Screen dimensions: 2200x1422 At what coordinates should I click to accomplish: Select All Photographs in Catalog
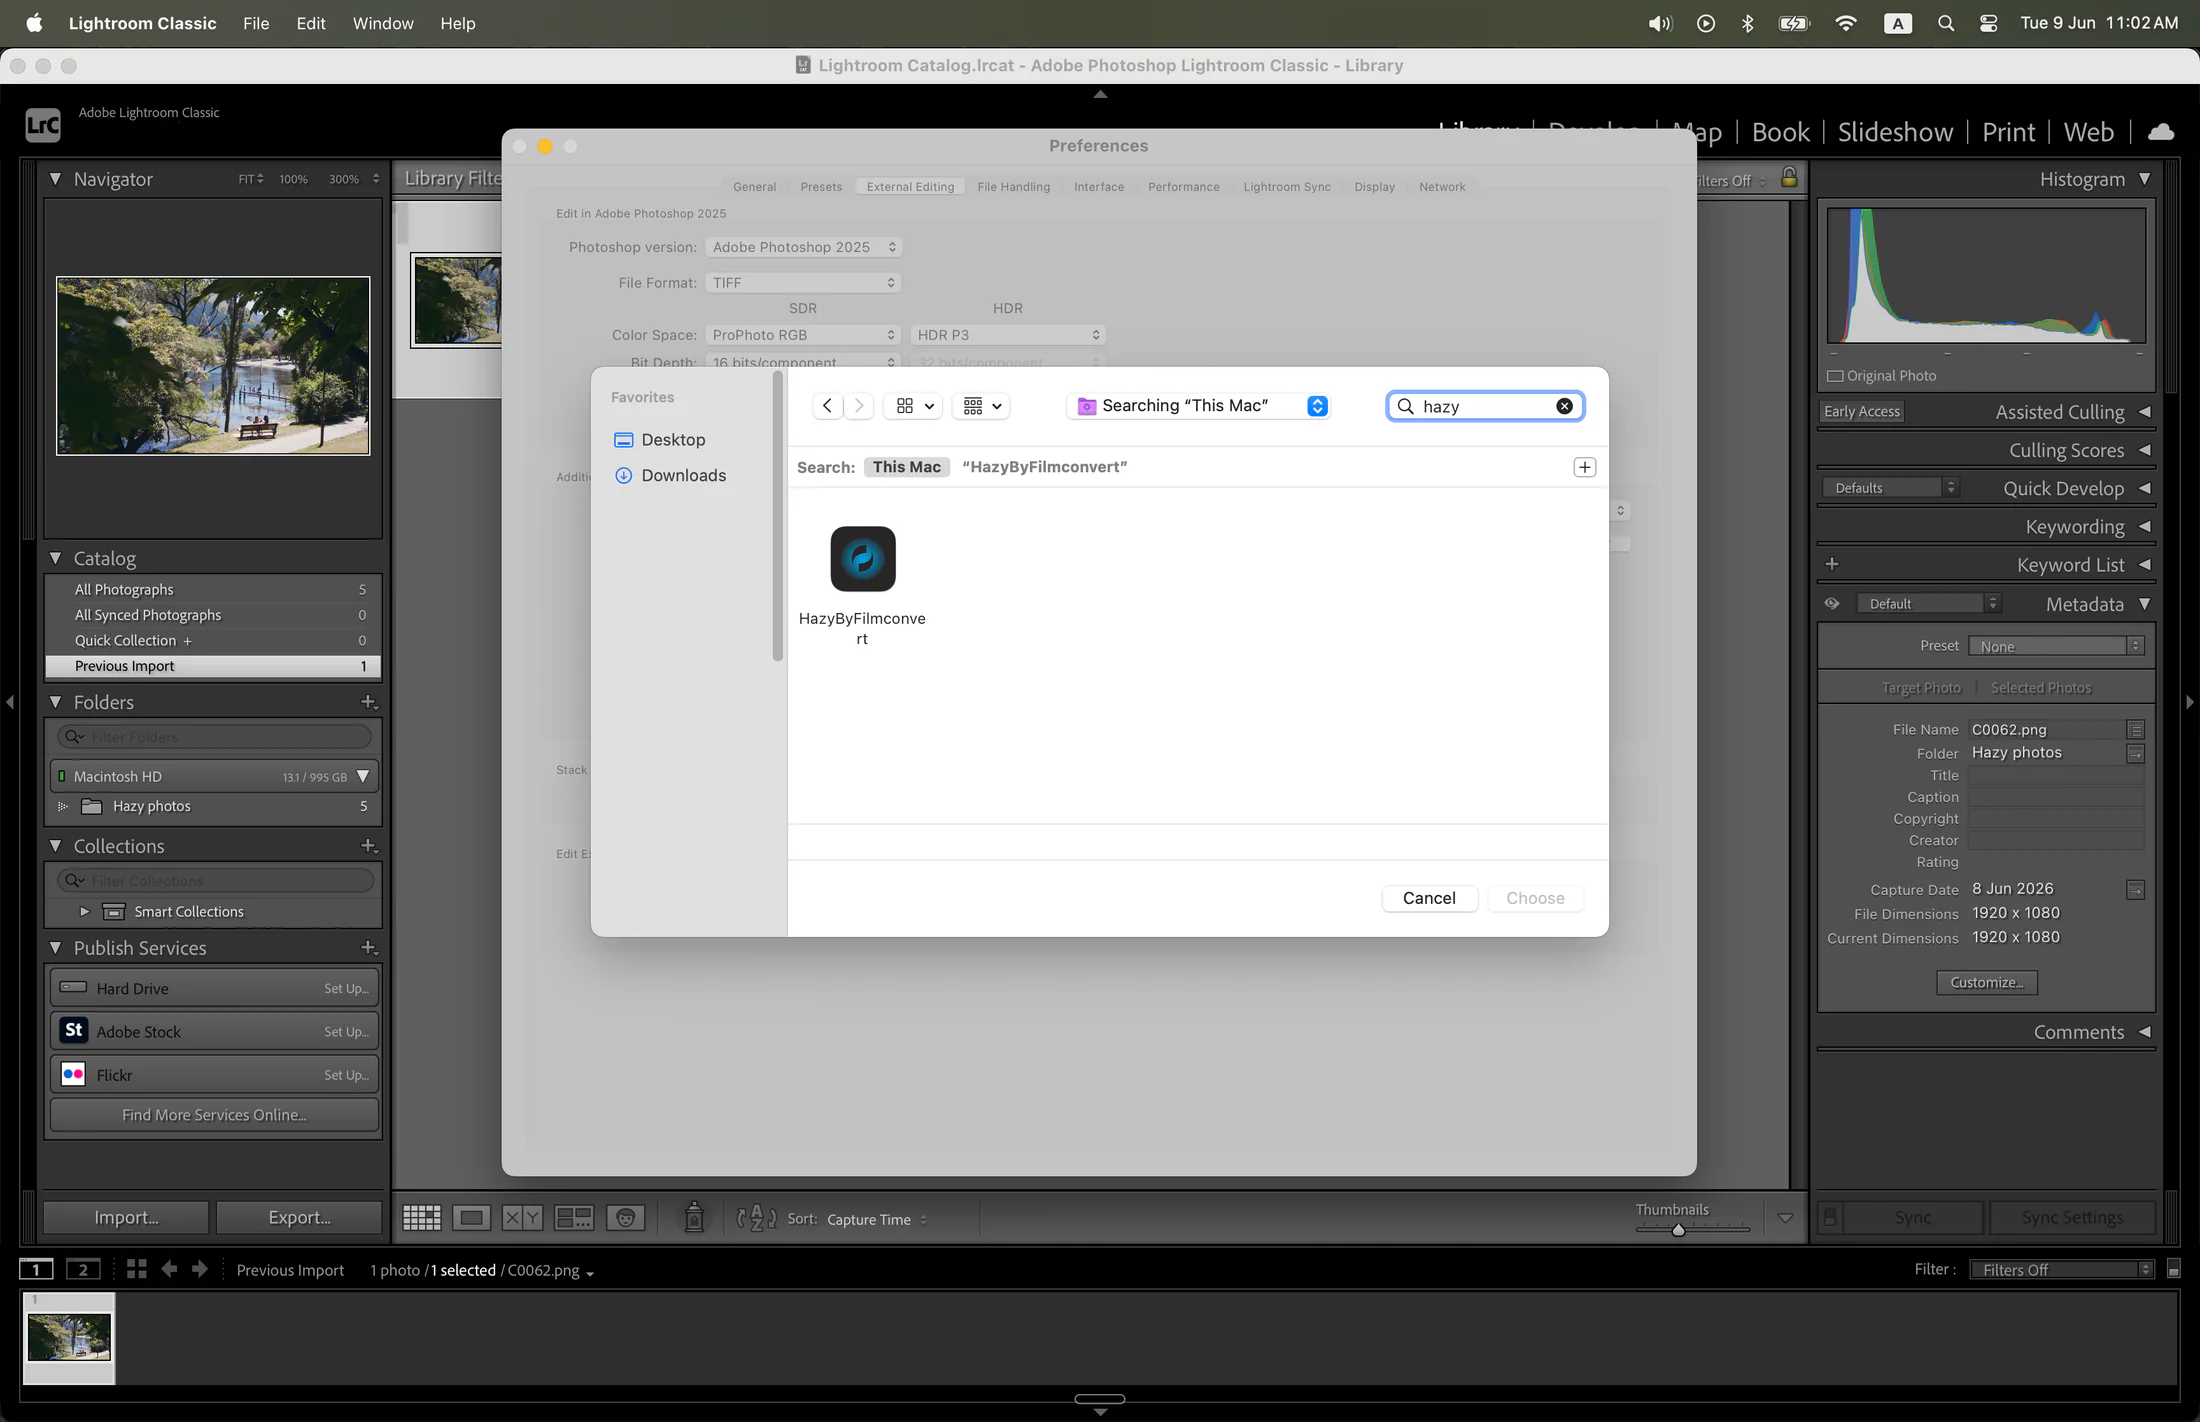coord(213,590)
